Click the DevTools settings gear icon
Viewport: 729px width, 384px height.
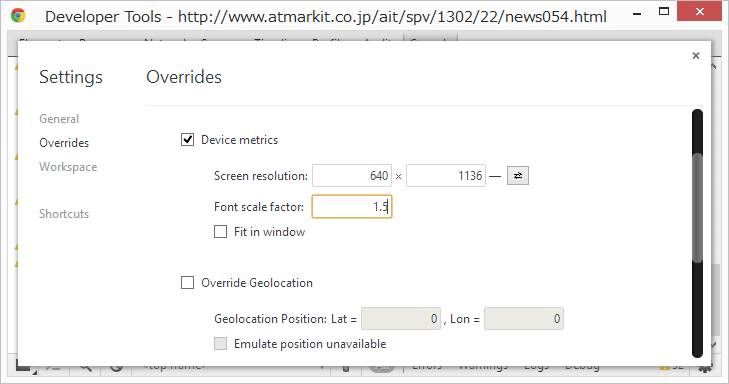[x=705, y=368]
